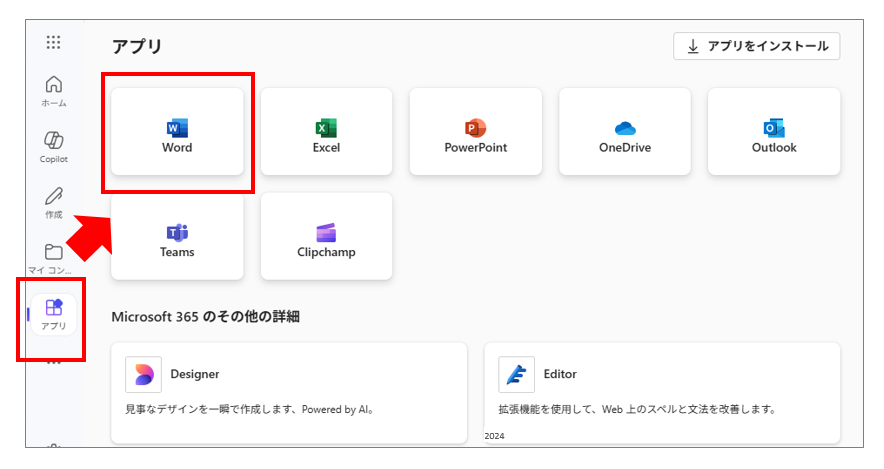The height and width of the screenshot is (469, 884).
Task: Click the アプリ page heading
Action: (137, 46)
